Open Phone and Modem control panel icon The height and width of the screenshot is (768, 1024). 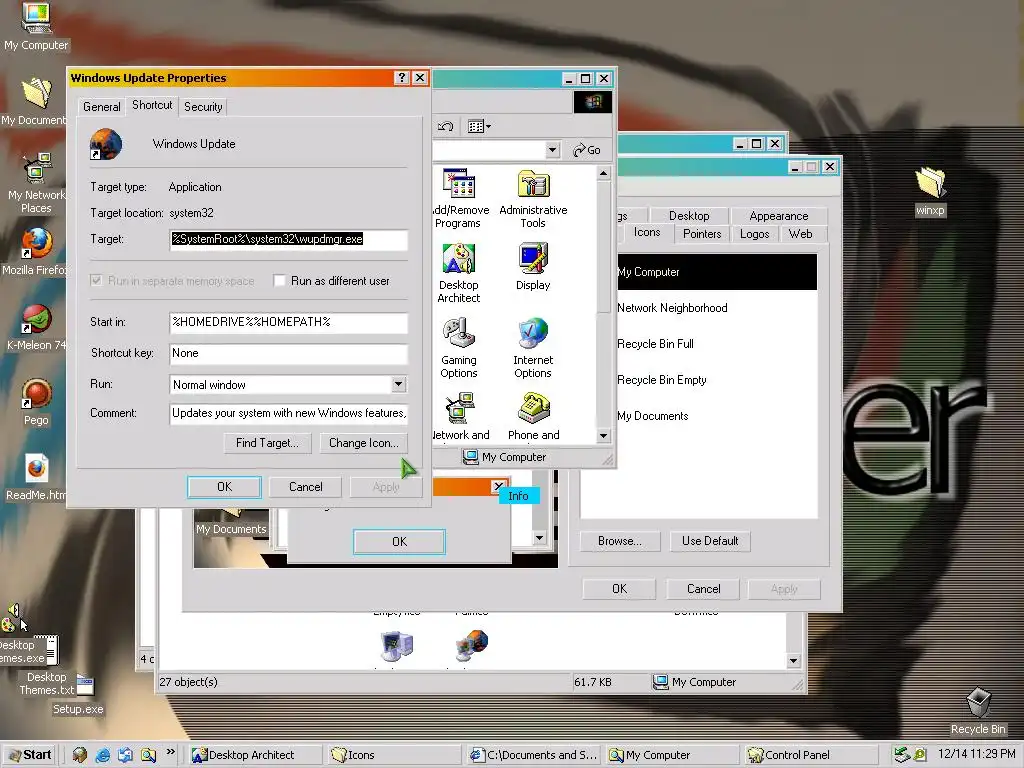coord(534,418)
